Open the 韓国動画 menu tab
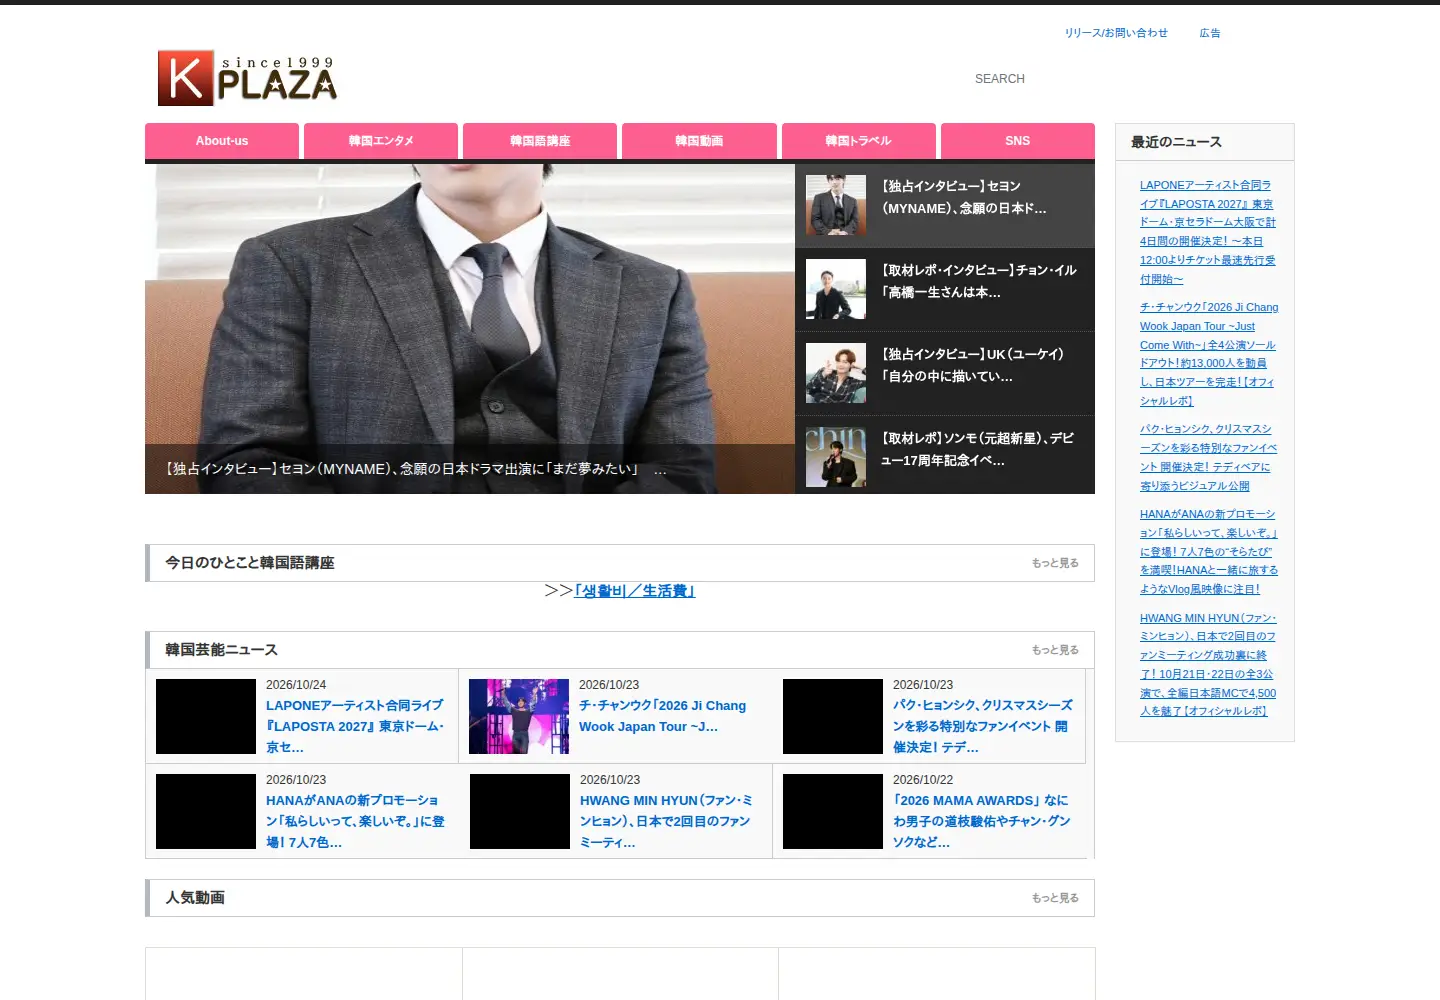 click(x=699, y=141)
